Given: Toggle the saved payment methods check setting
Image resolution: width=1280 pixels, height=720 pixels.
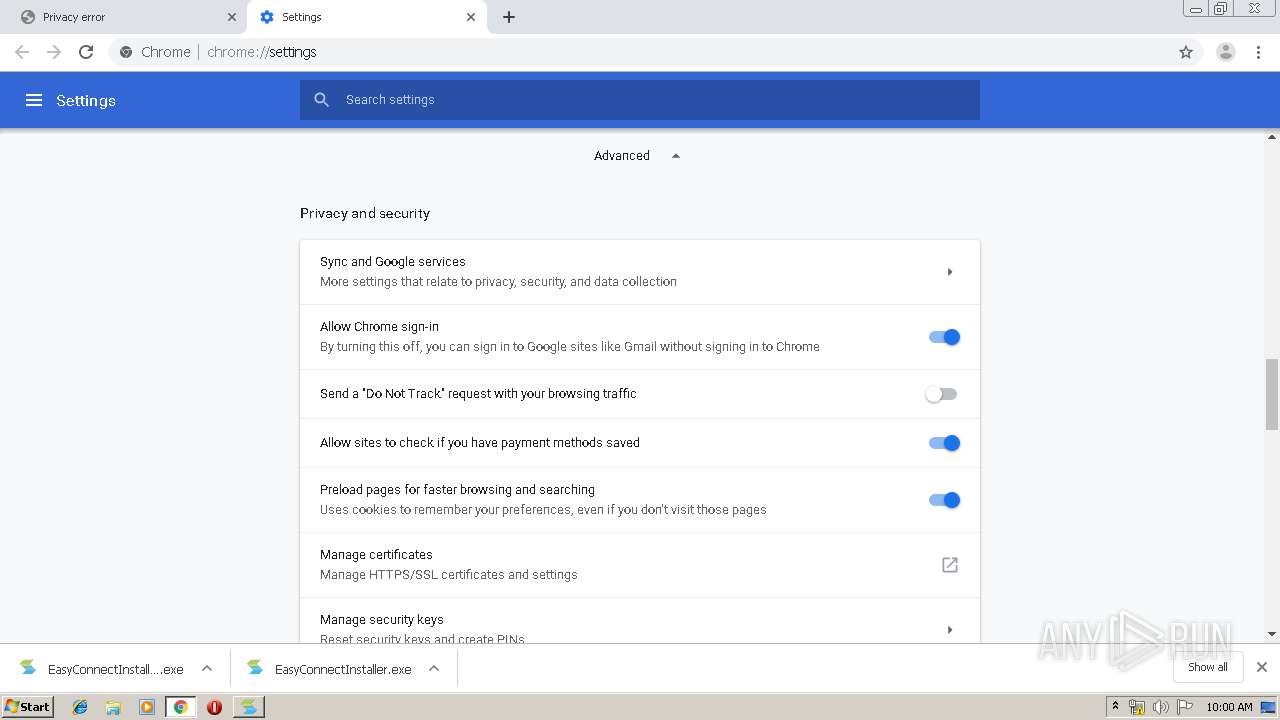Looking at the screenshot, I should 944,443.
